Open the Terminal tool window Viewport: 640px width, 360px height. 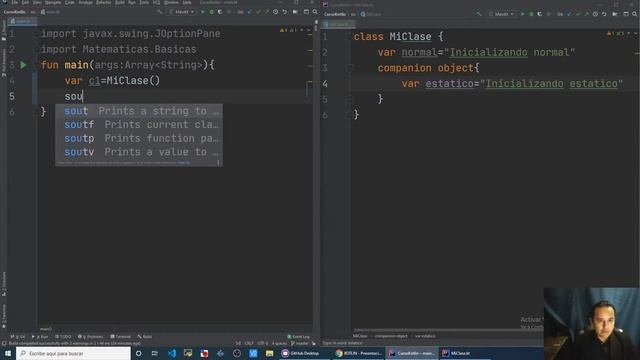(x=120, y=337)
